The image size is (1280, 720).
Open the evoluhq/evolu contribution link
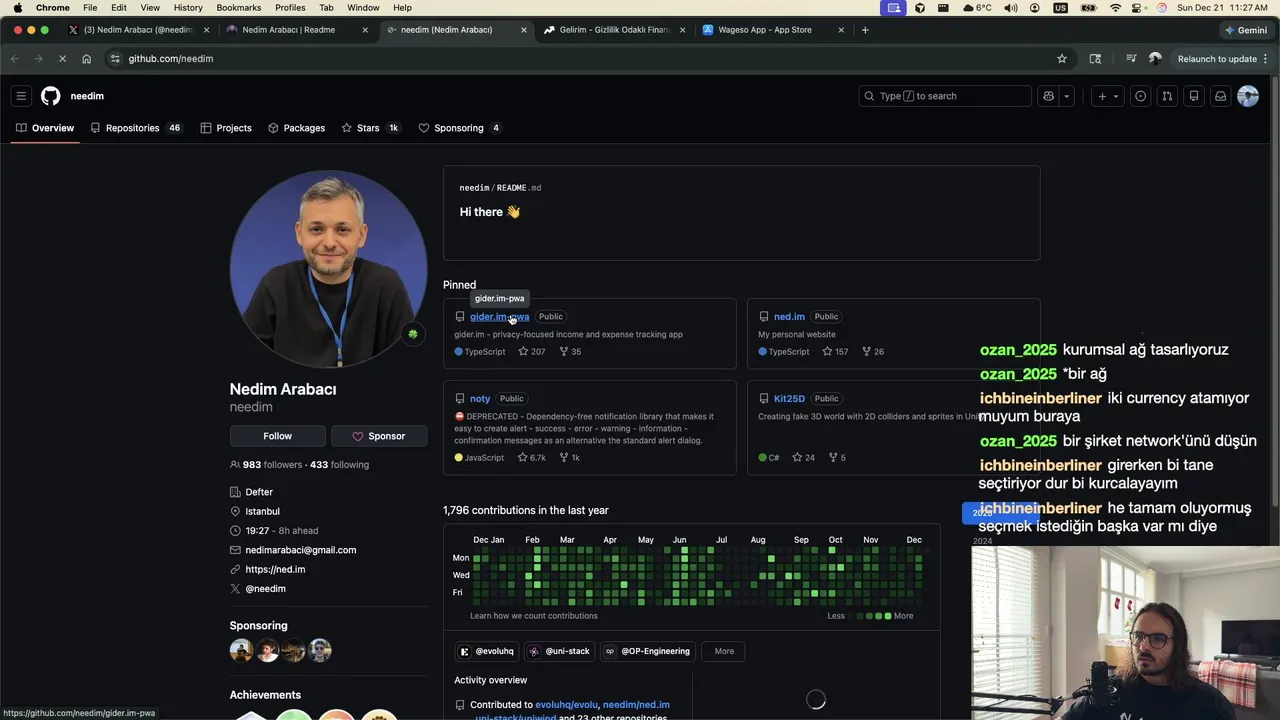(x=566, y=705)
